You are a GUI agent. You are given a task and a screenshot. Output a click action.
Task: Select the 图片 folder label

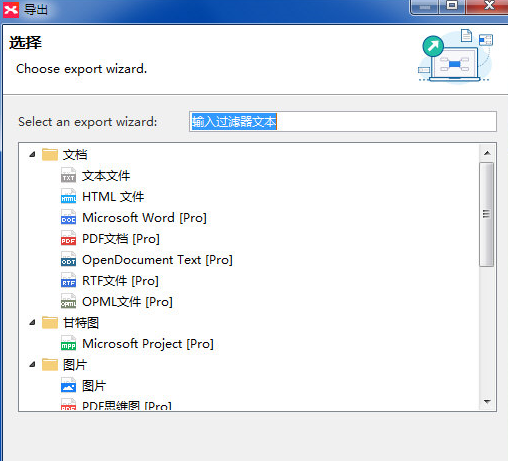coord(75,365)
